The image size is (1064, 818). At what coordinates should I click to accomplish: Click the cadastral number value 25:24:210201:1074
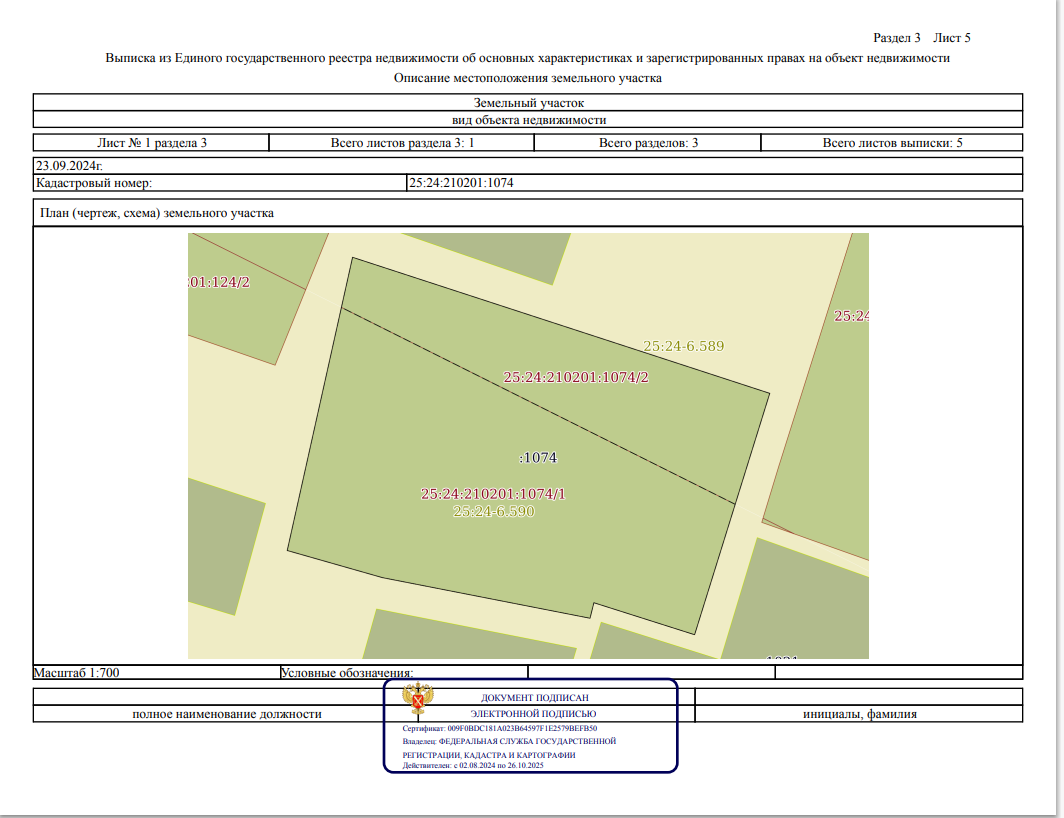point(461,183)
